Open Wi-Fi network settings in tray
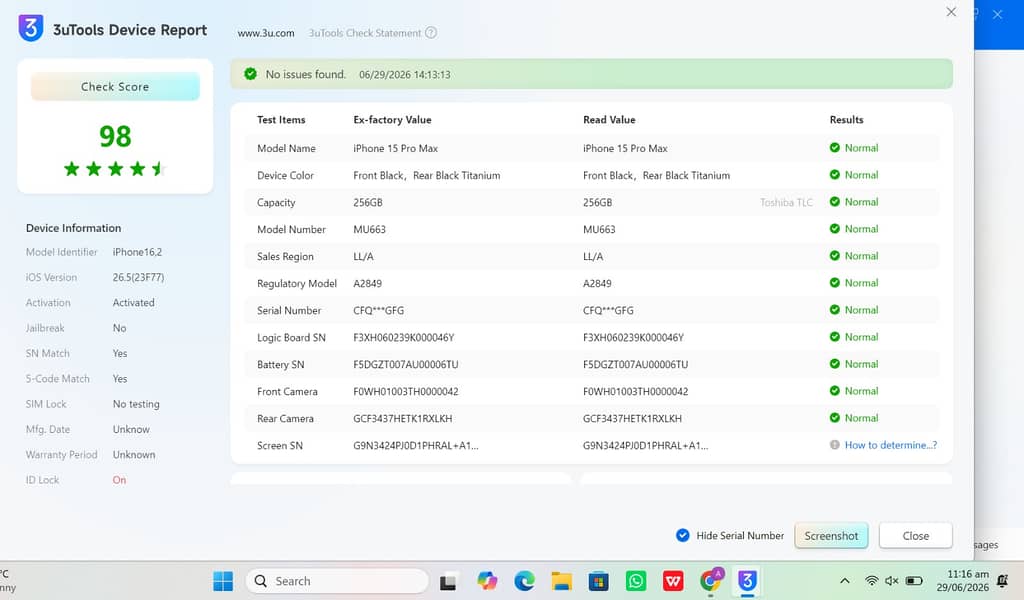Viewport: 1024px width, 600px height. click(x=871, y=581)
